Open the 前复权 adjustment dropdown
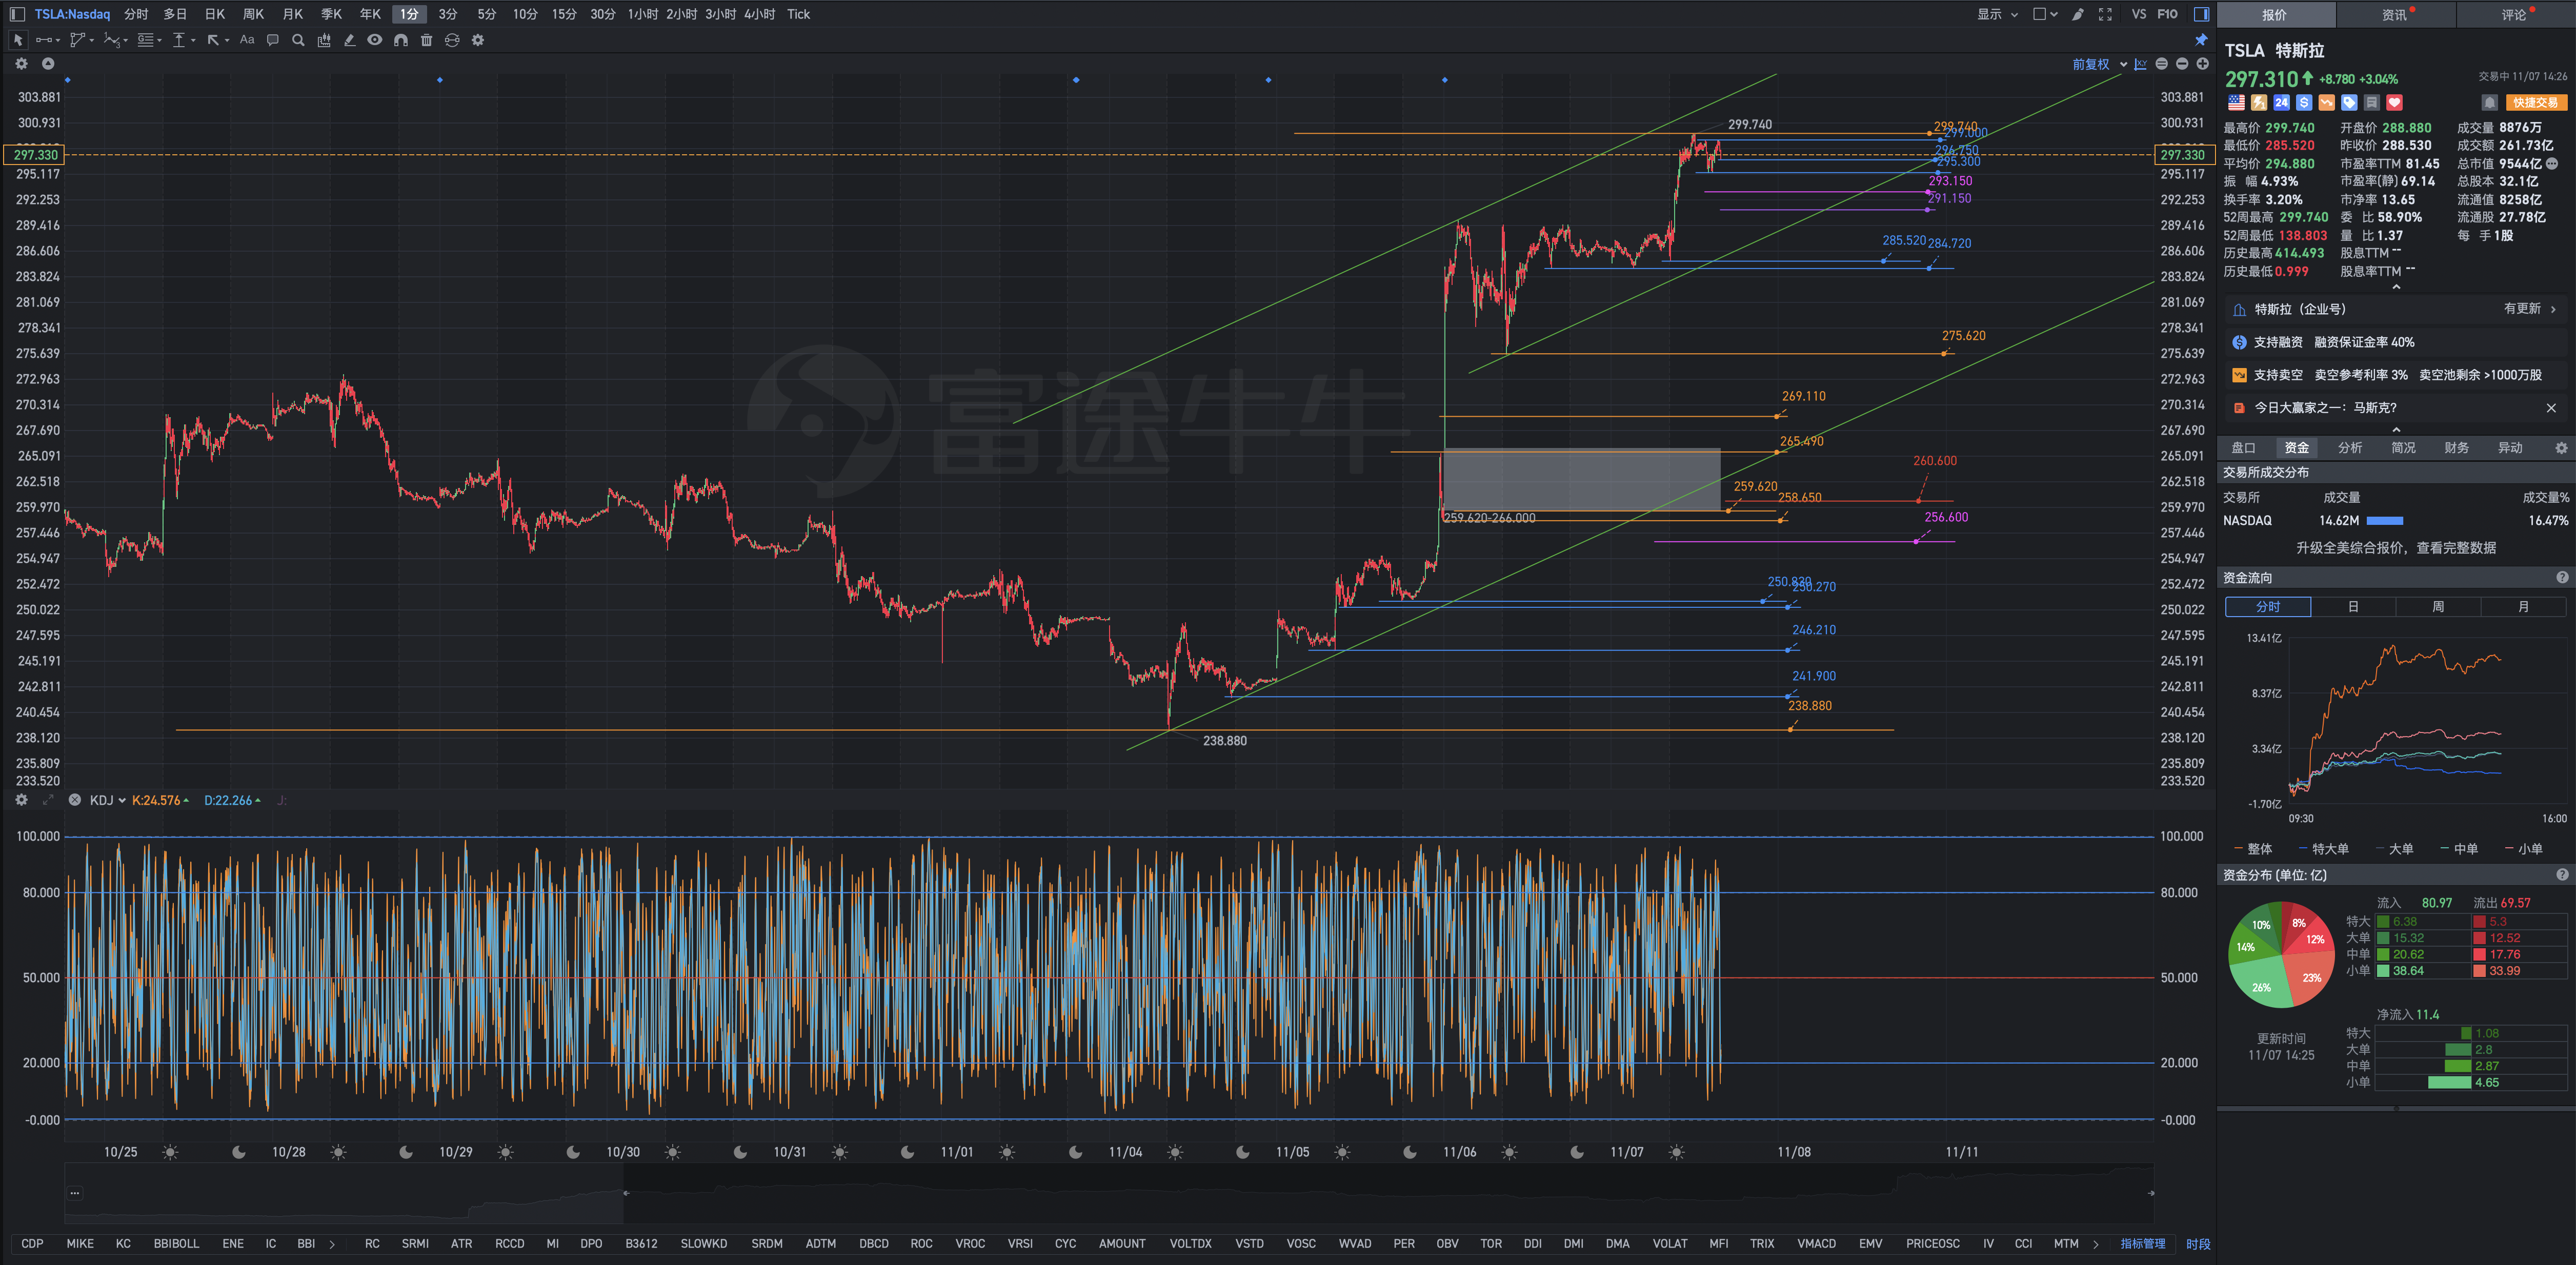Image resolution: width=2576 pixels, height=1265 pixels. tap(2099, 64)
